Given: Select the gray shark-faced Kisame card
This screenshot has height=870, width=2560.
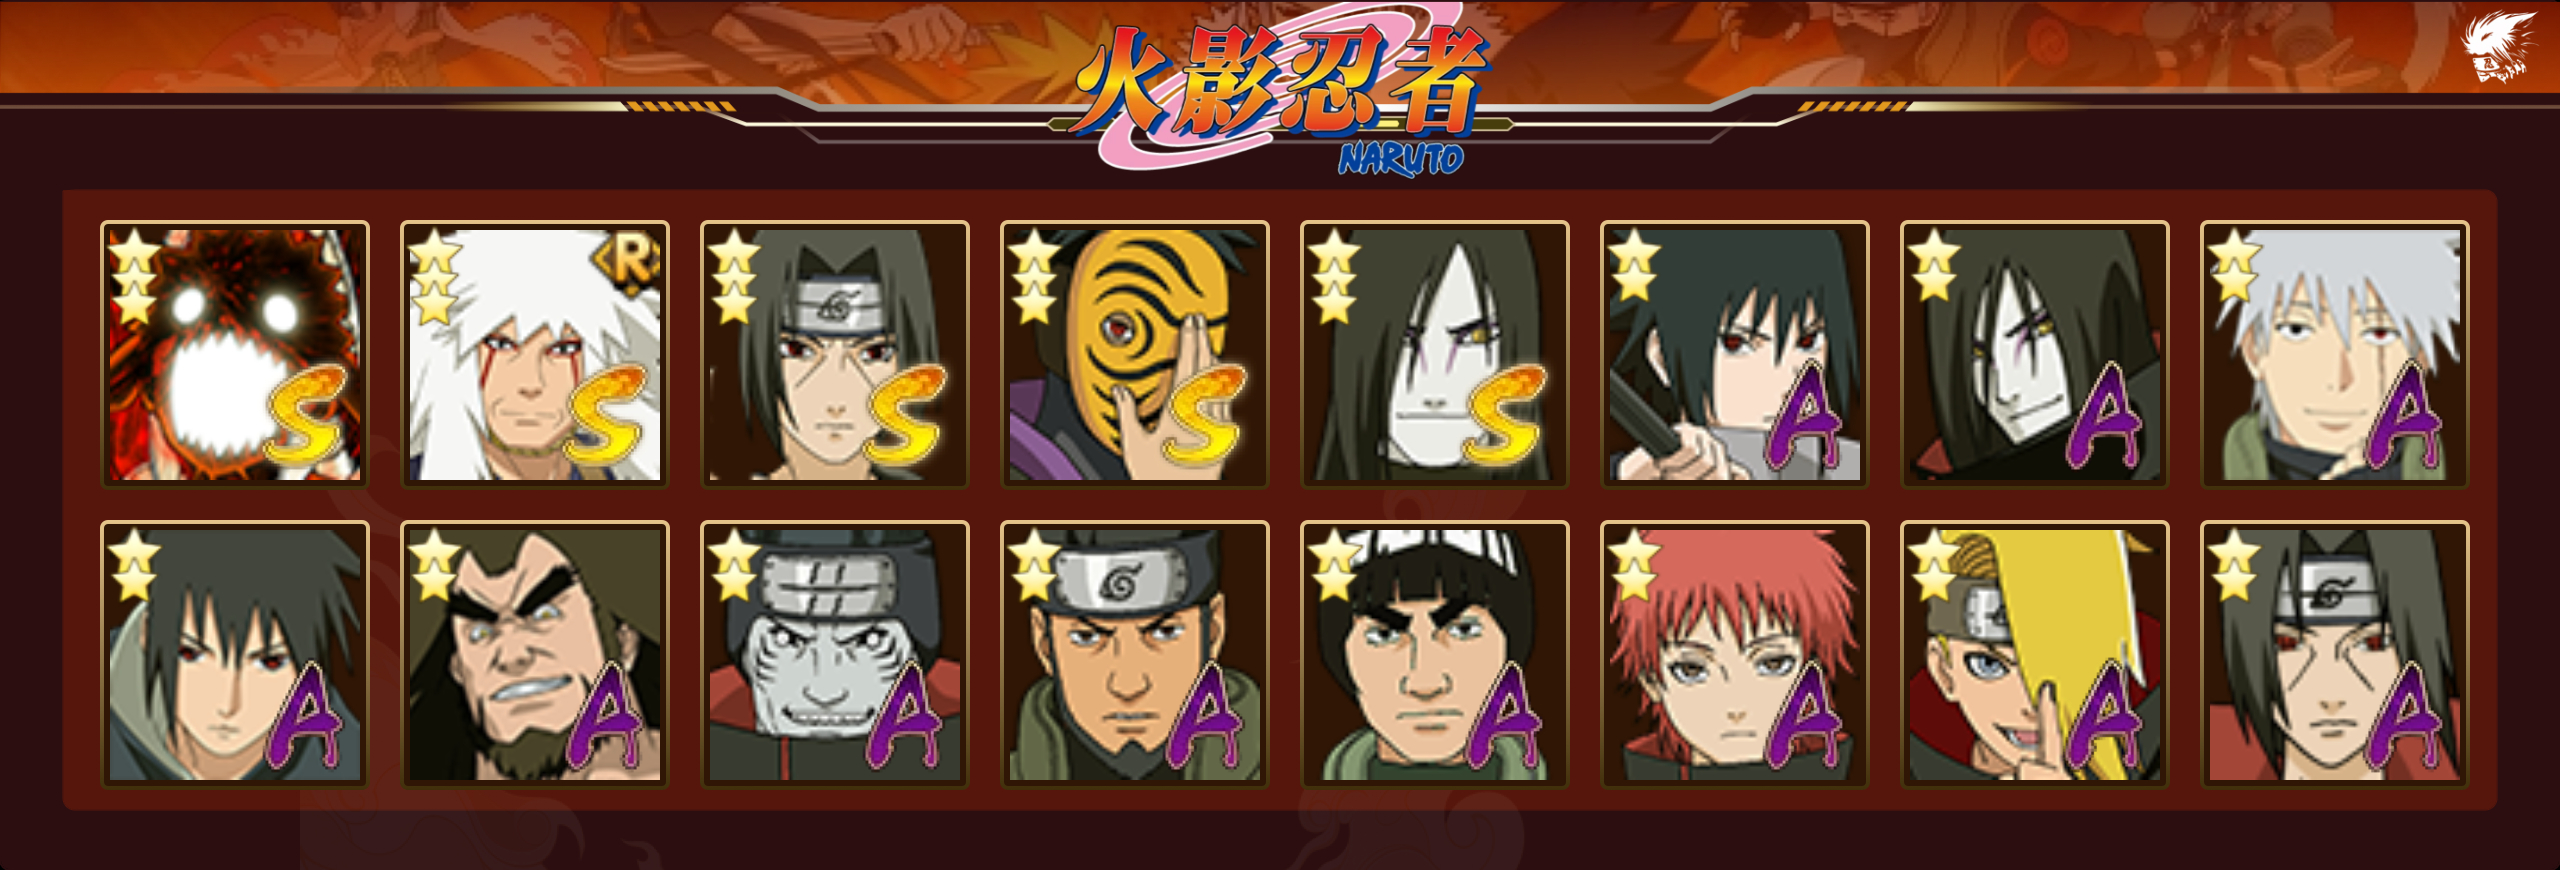Looking at the screenshot, I should click(835, 654).
